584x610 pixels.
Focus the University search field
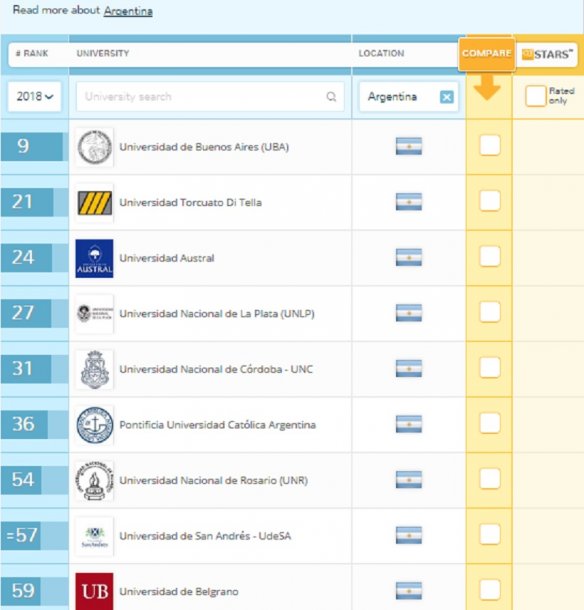pyautogui.click(x=210, y=96)
